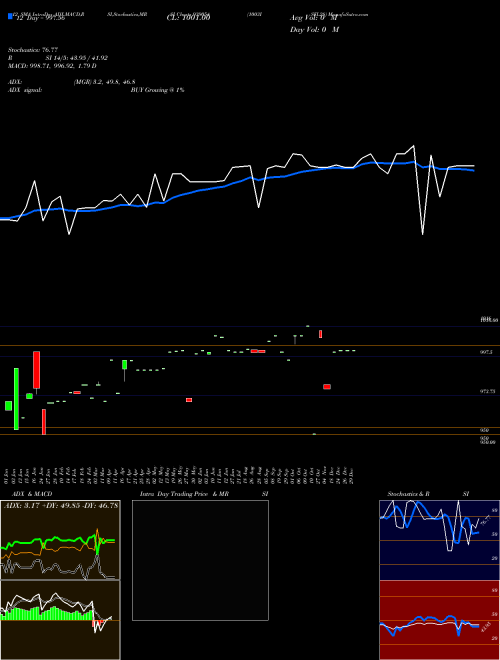Select the ADX (MGR) 3.2, 49.8, 46.8 values

104,82
